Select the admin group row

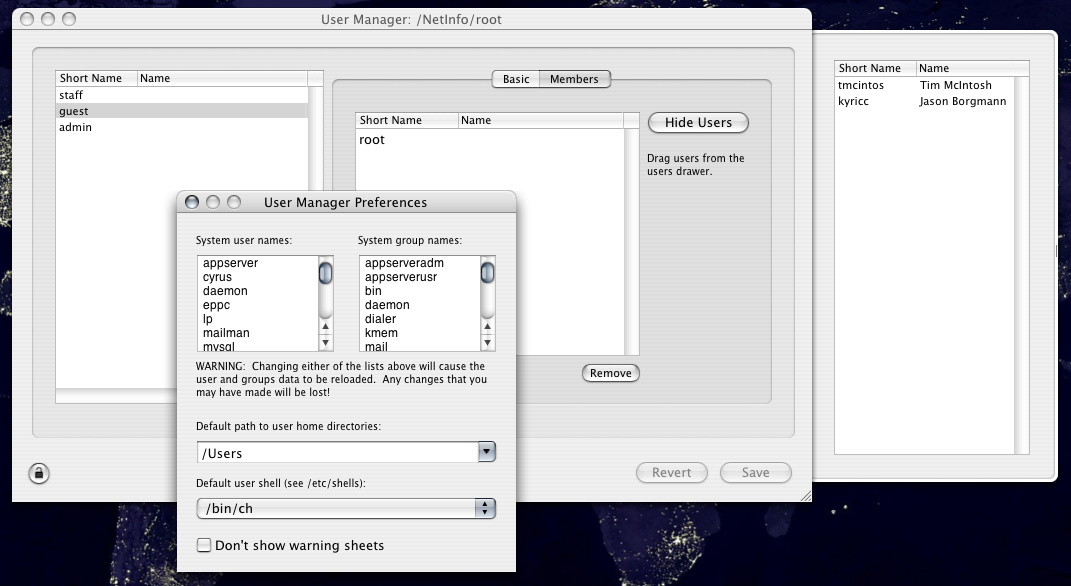pyautogui.click(x=182, y=127)
